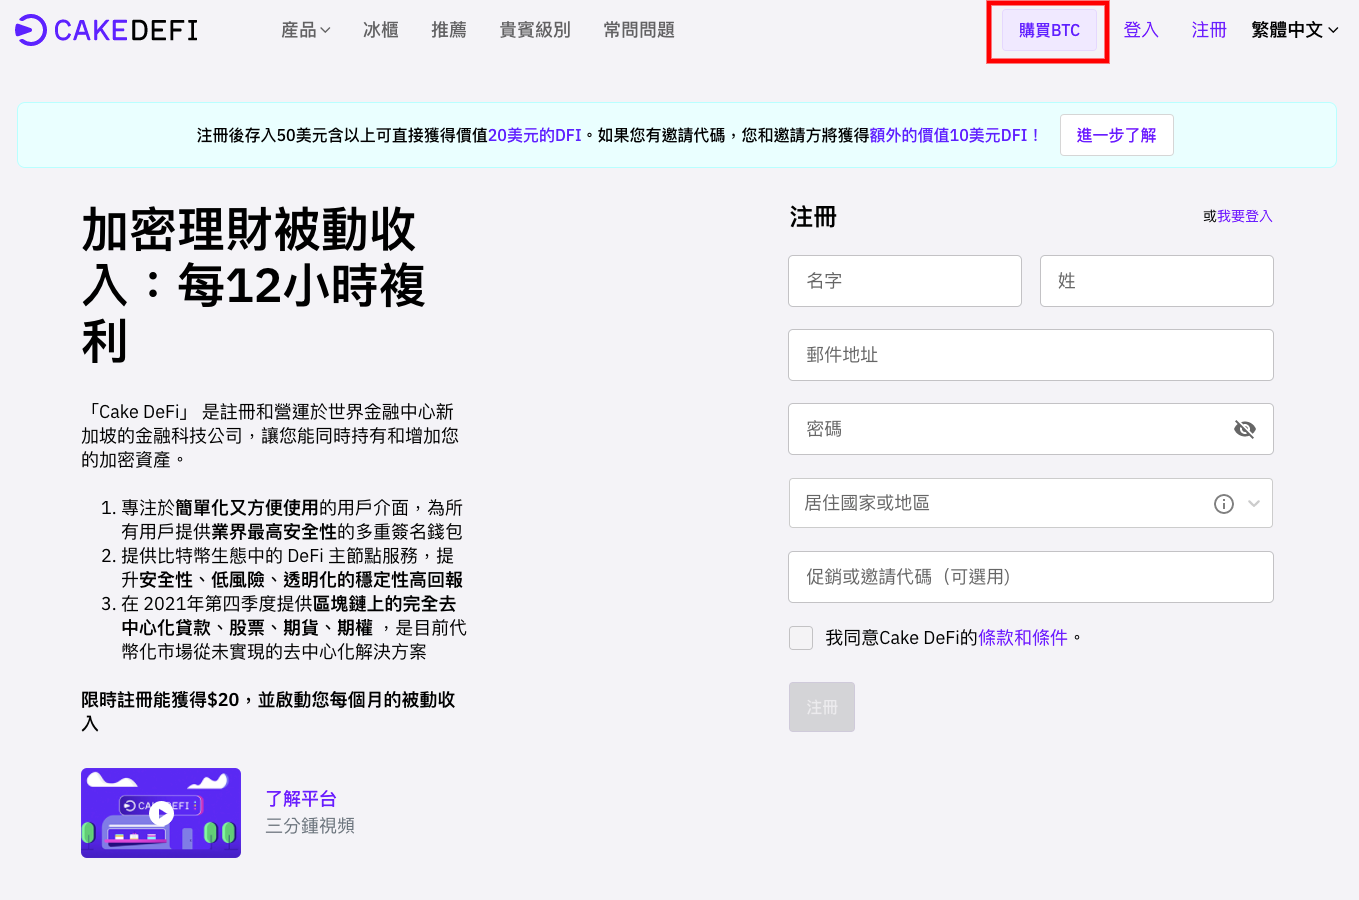Focus the 郵件地址 input field
1359x900 pixels.
[x=1031, y=355]
